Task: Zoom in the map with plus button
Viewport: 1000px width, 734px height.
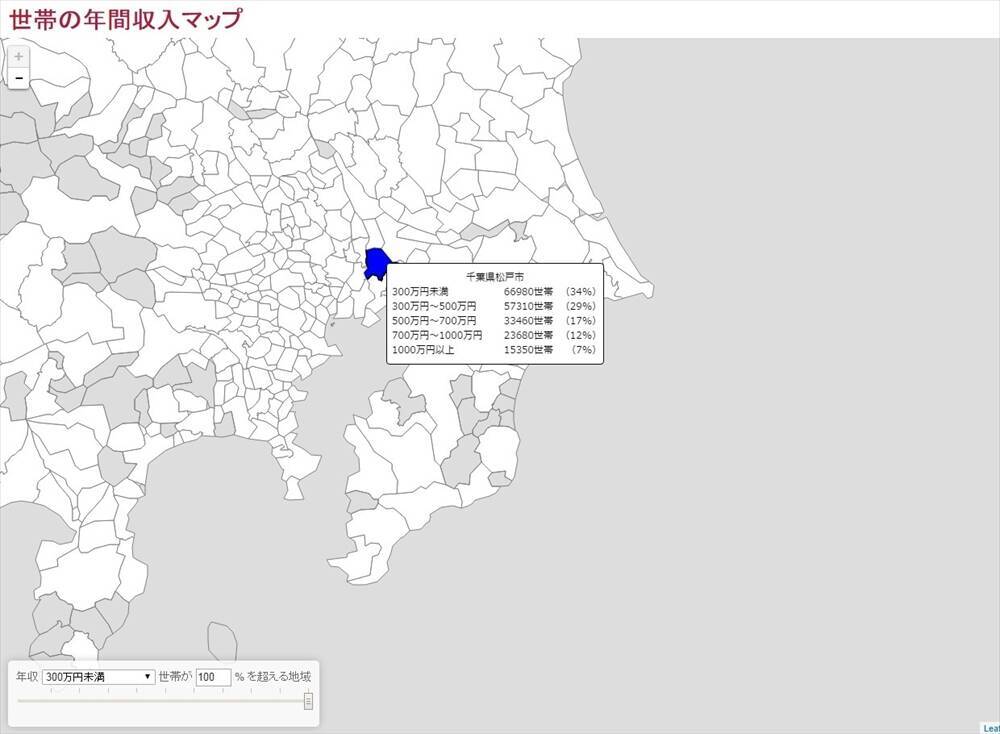Action: pos(18,57)
